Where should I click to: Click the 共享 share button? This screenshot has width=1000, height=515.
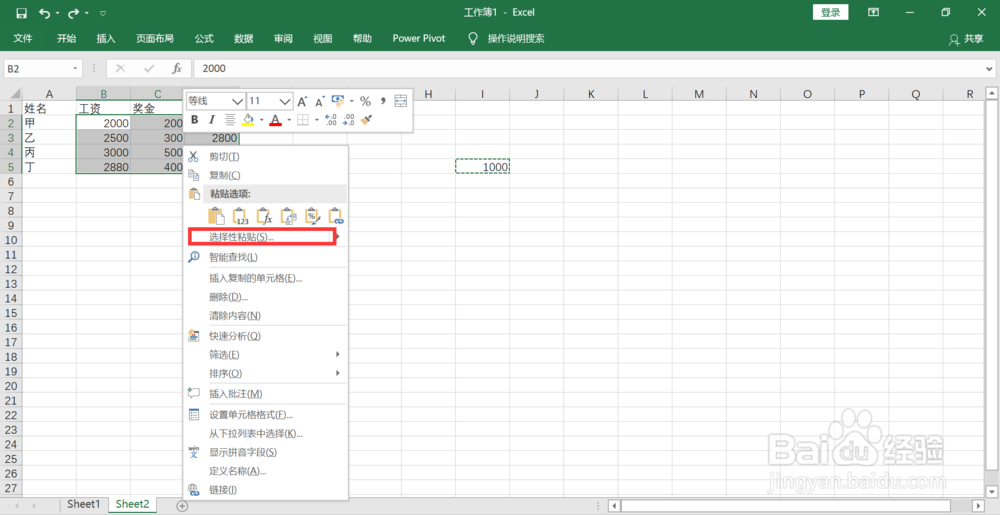click(966, 39)
